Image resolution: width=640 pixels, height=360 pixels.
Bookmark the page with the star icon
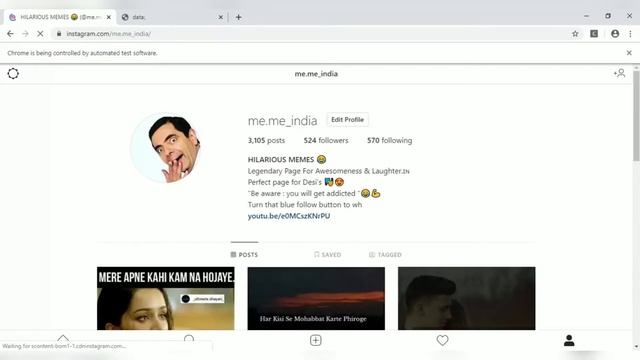[x=575, y=34]
